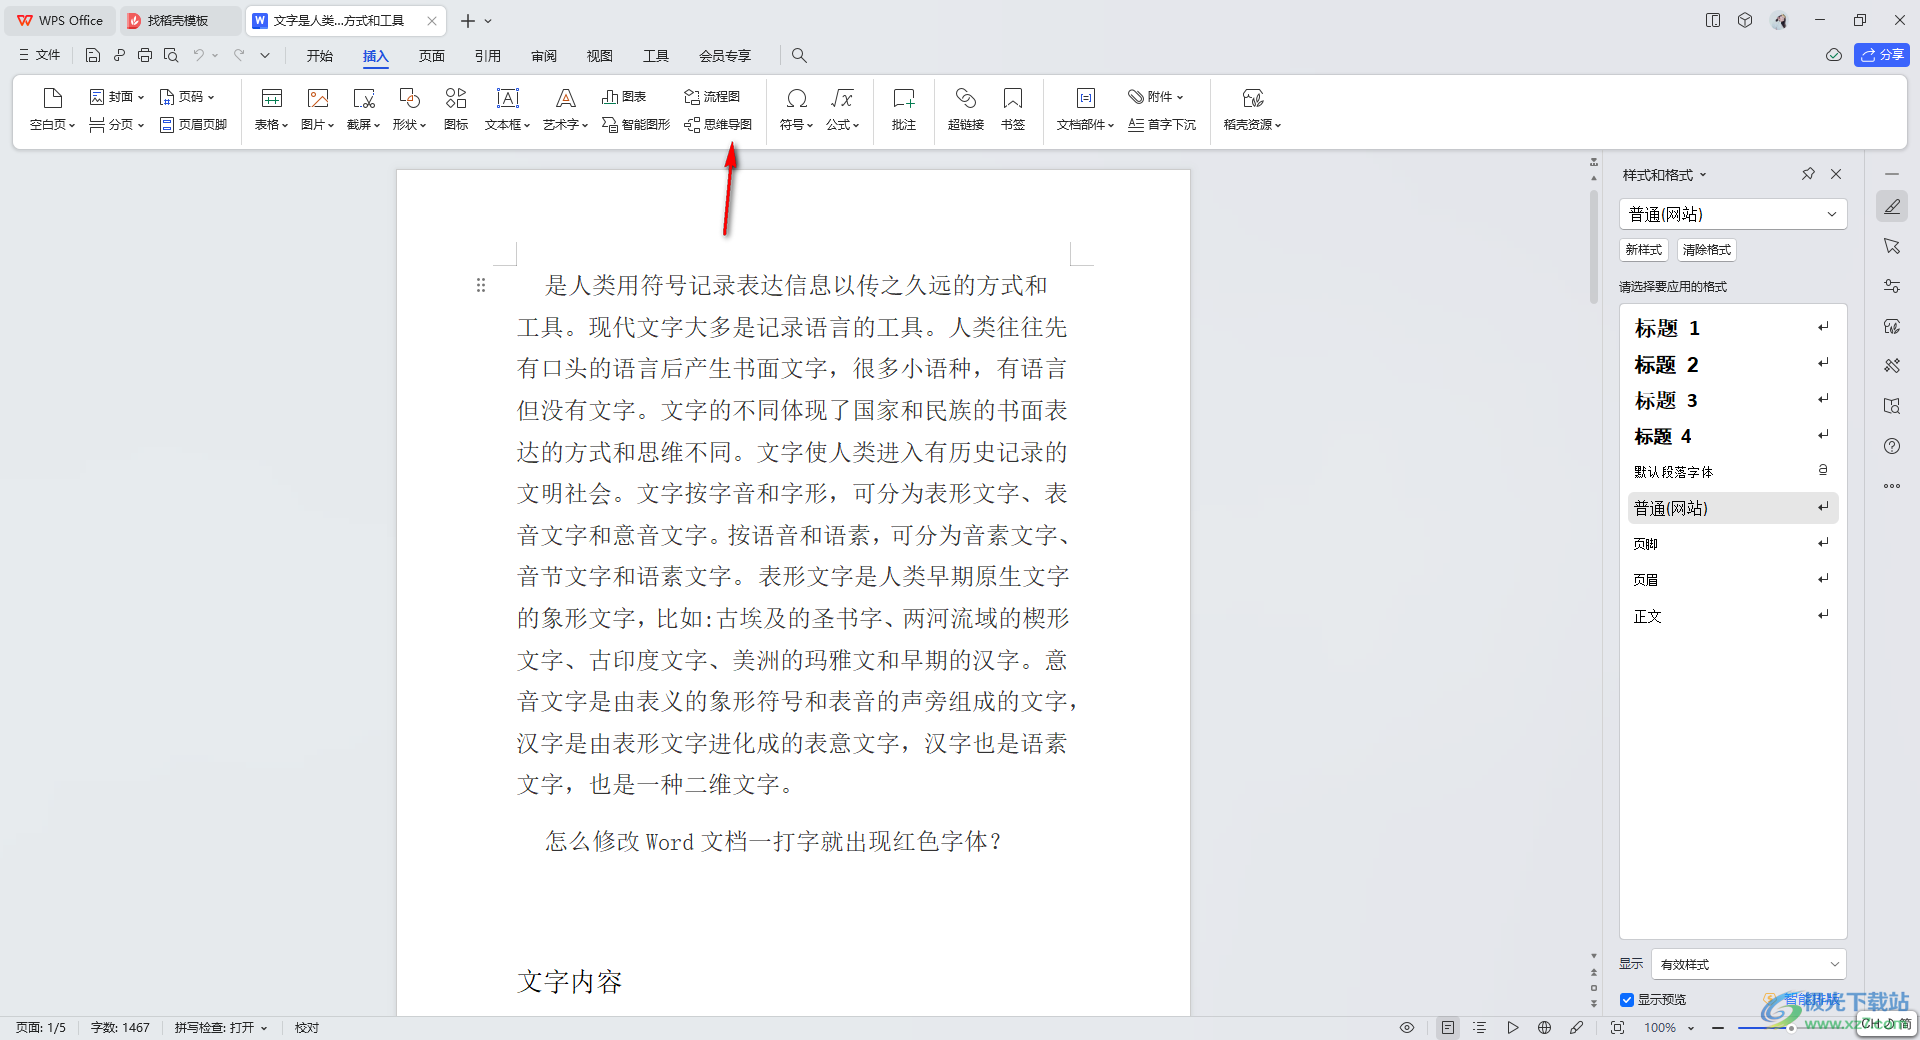This screenshot has width=1920, height=1040.
Task: Open the Icons library
Action: tap(456, 109)
